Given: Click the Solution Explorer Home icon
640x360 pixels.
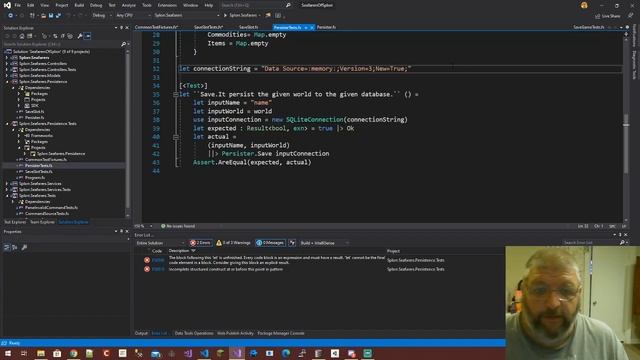Looking at the screenshot, I should 22,36.
